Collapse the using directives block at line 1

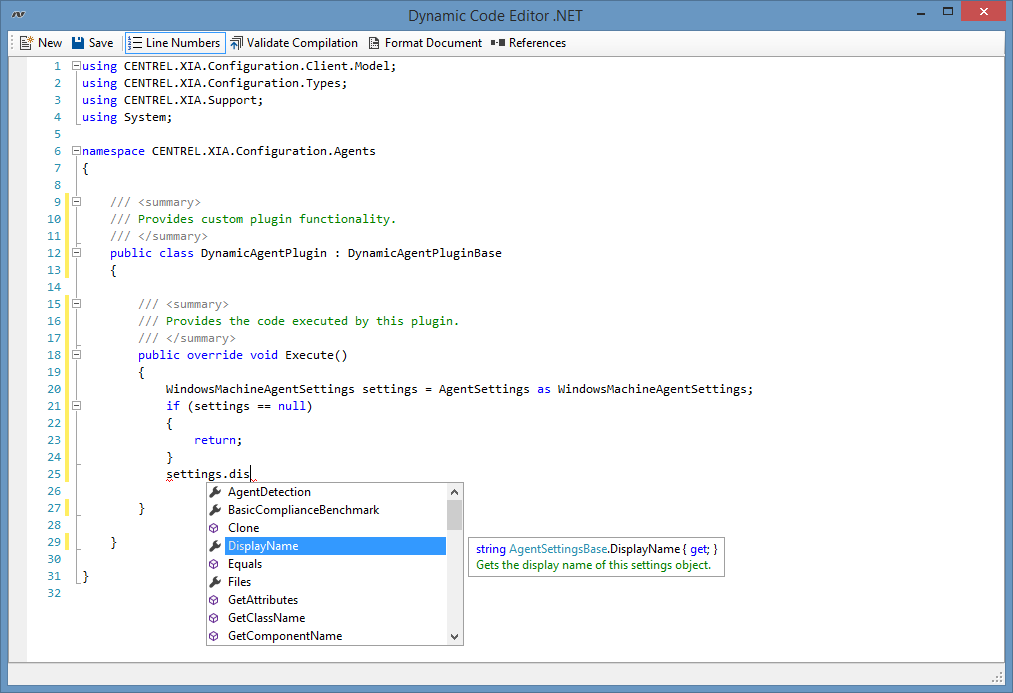tap(76, 66)
